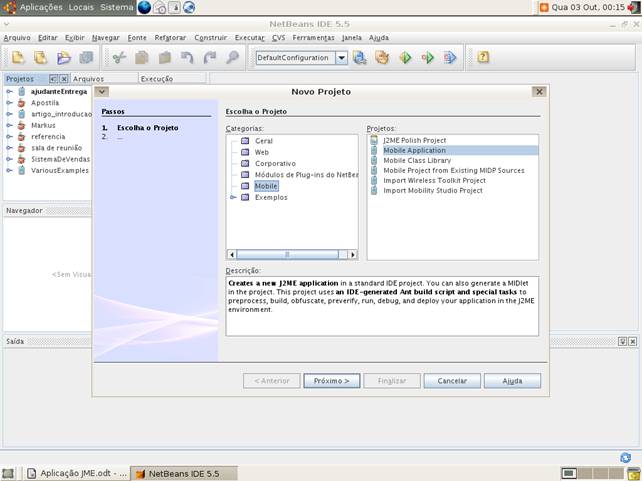Viewport: 642px width, 481px height.
Task: Click the Run Main Project green arrow
Action: pyautogui.click(x=405, y=58)
